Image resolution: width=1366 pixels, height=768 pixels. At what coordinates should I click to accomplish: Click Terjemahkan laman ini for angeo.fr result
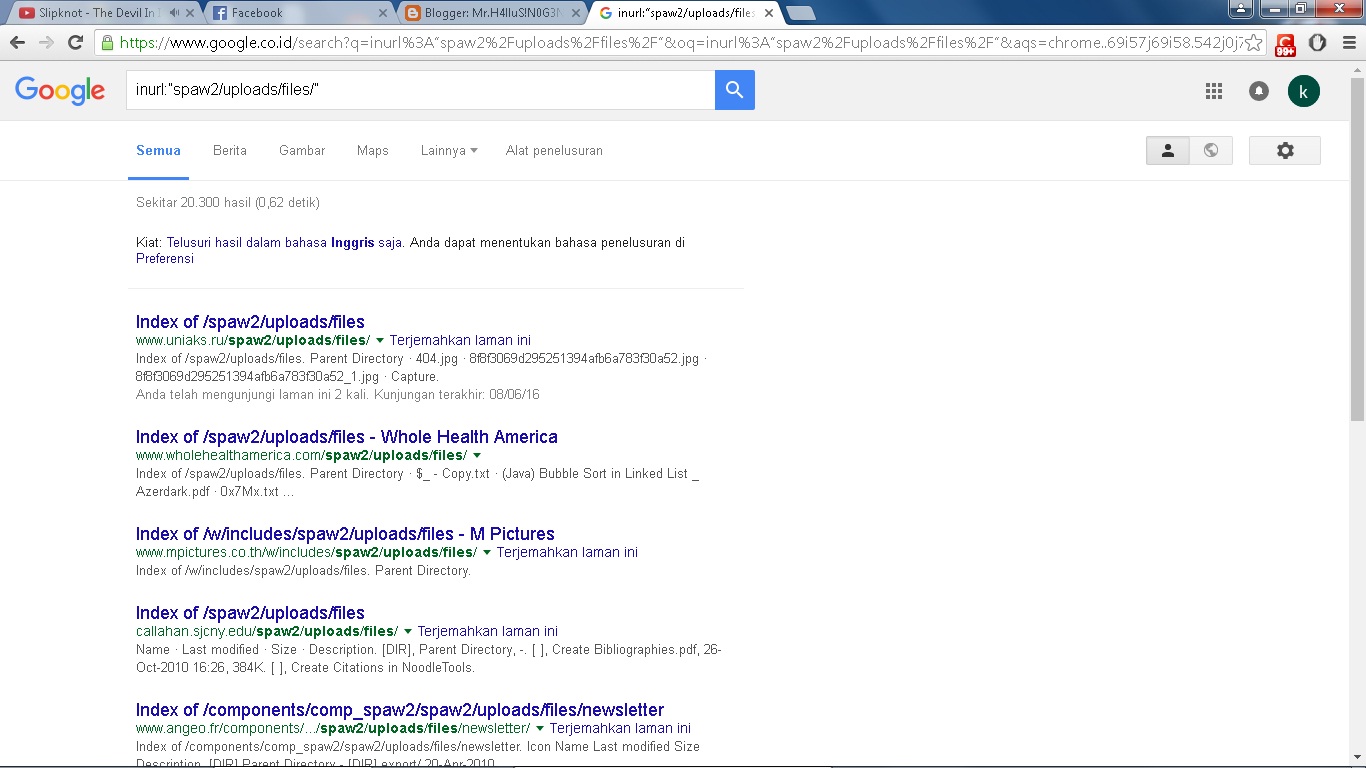pos(620,729)
